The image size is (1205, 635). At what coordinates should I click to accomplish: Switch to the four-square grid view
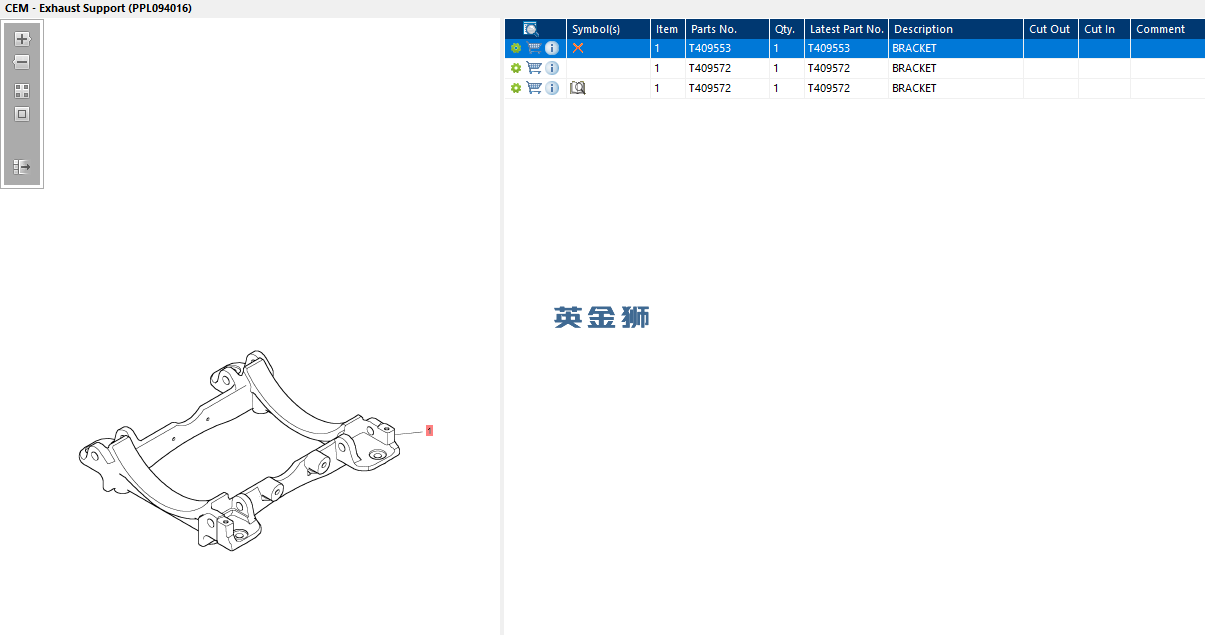click(x=22, y=90)
